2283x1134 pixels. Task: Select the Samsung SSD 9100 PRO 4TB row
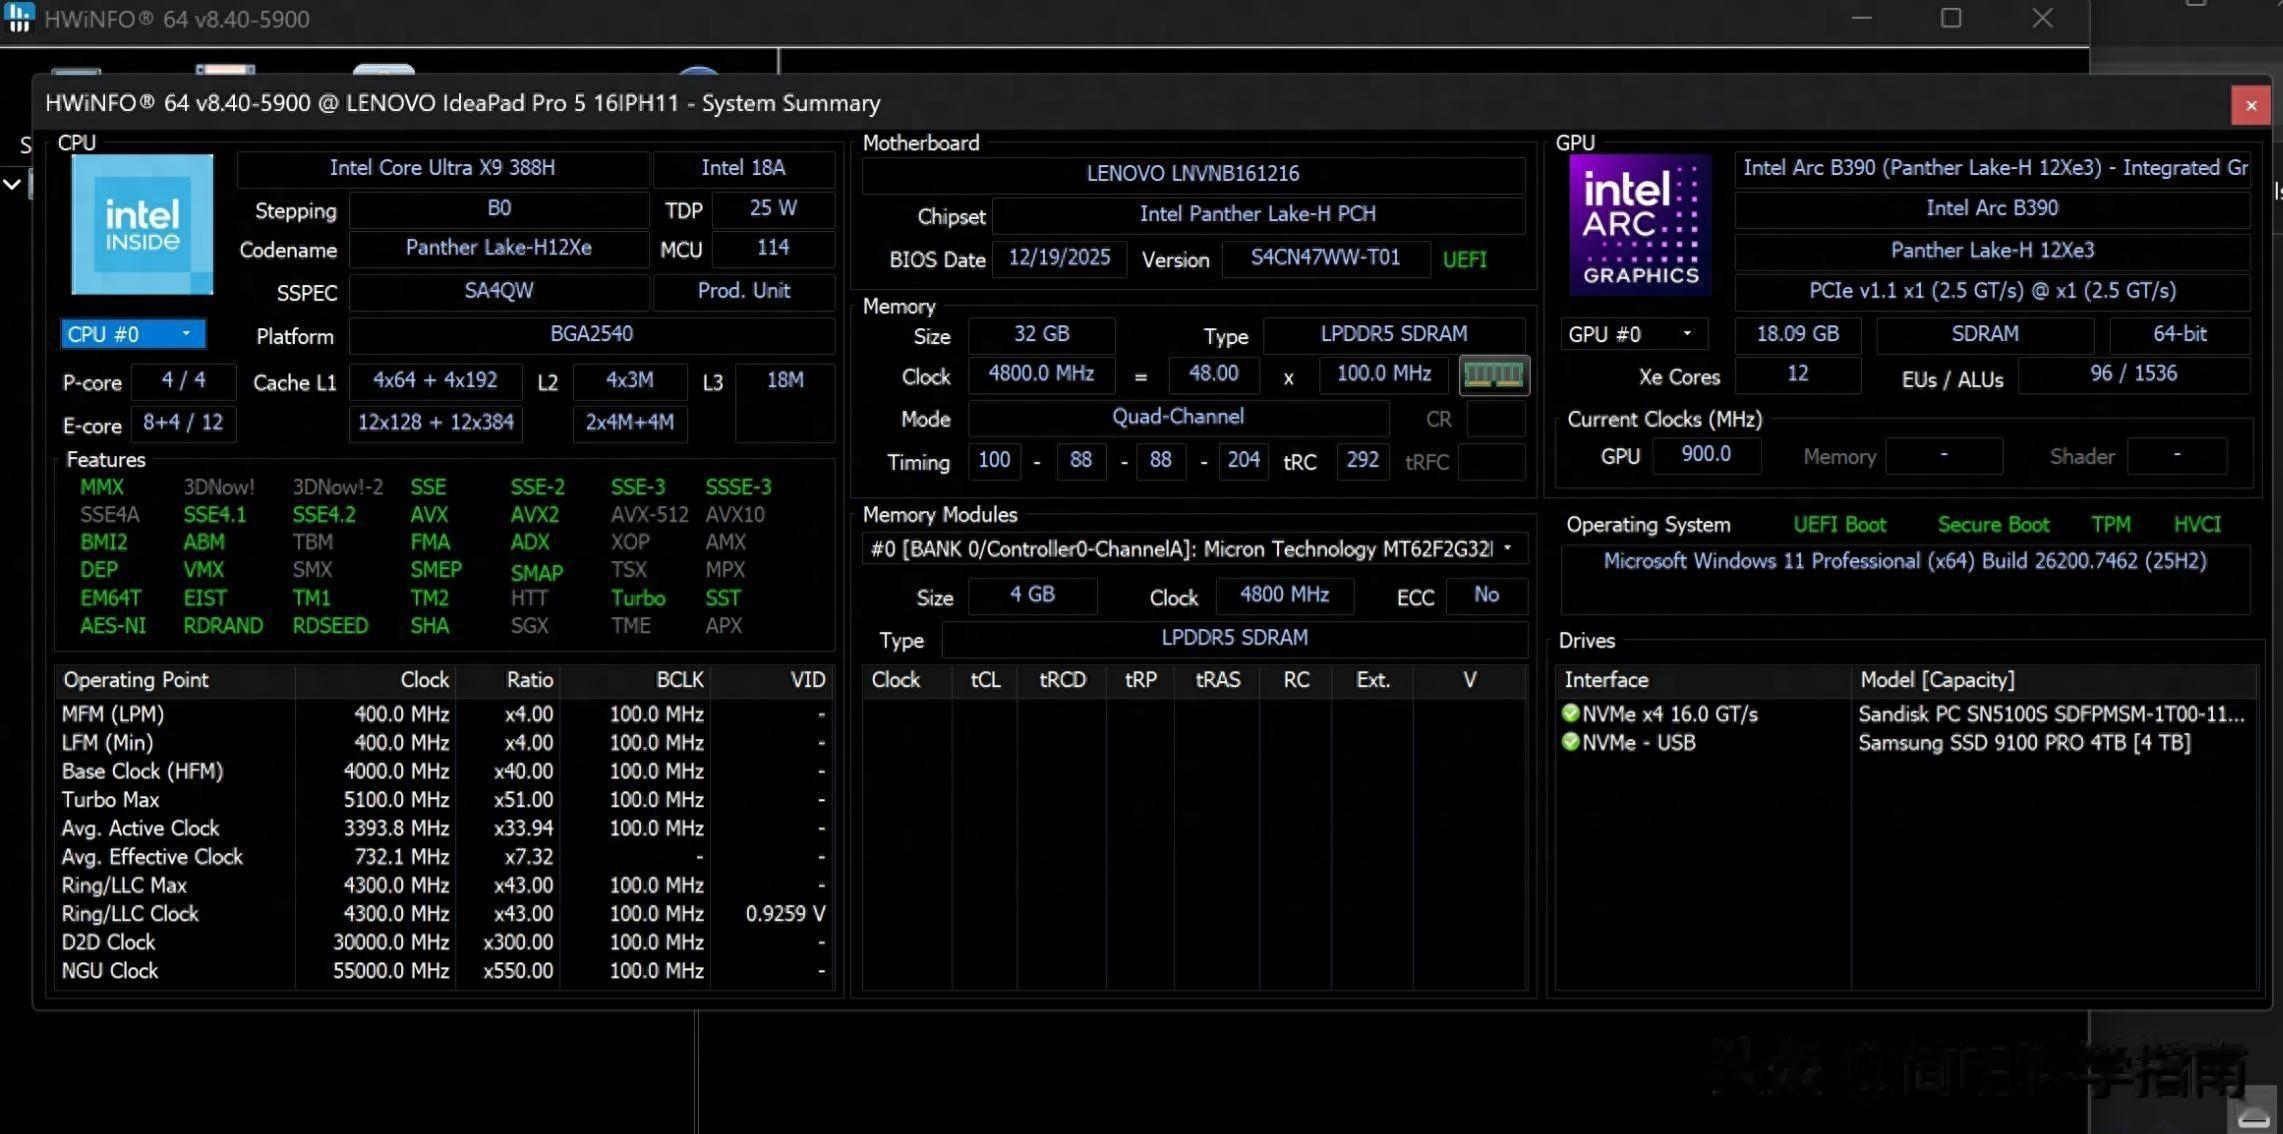coord(2024,743)
